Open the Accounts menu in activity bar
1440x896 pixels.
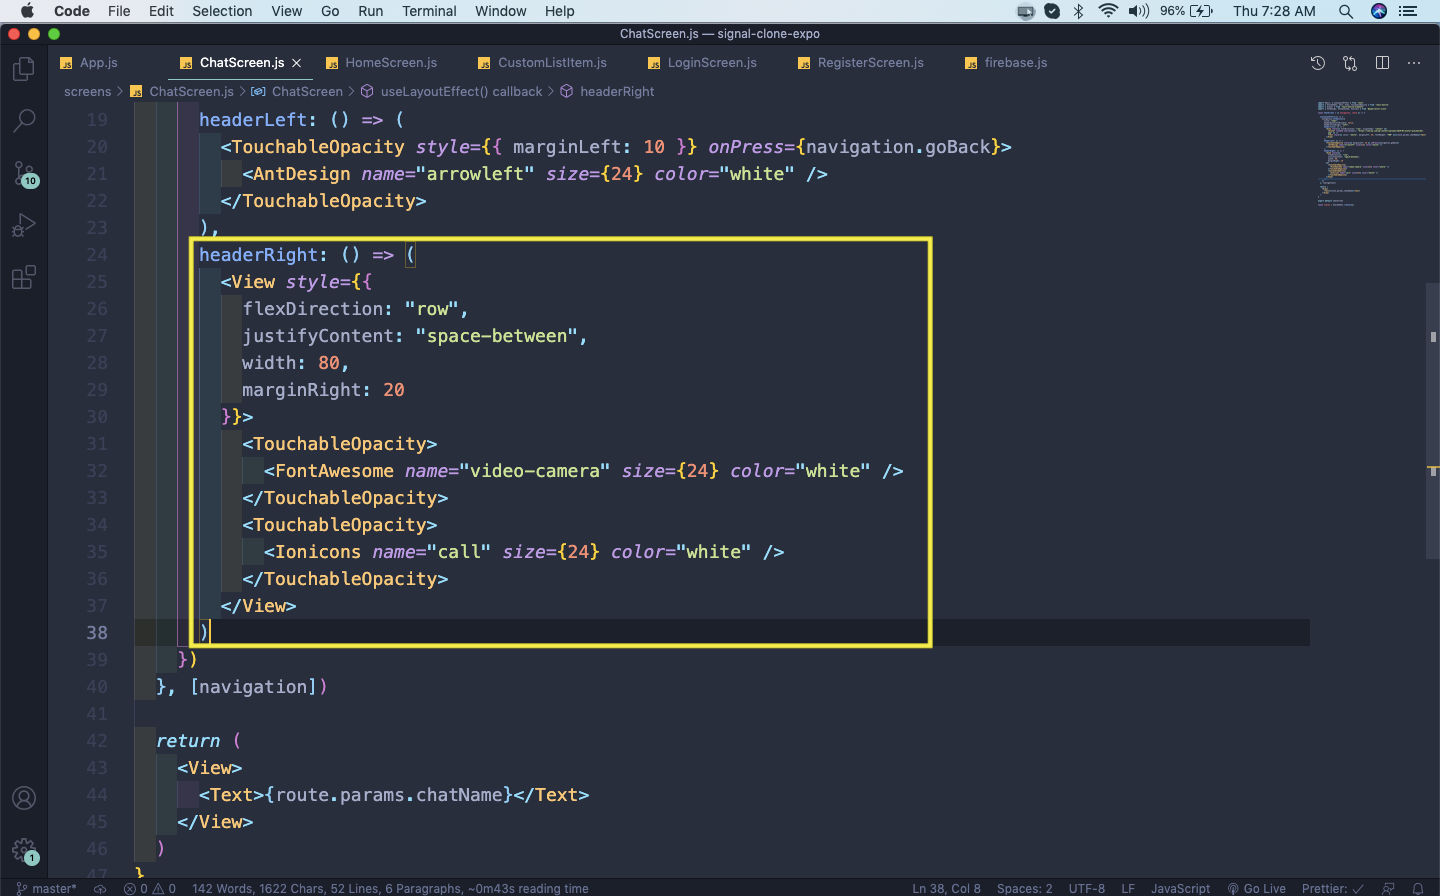(x=24, y=798)
